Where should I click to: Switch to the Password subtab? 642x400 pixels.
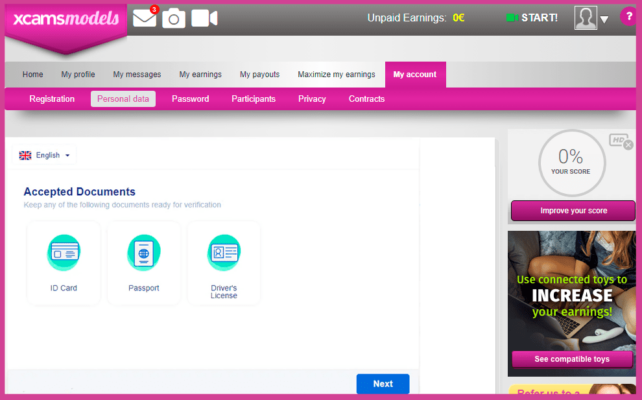[x=190, y=99]
